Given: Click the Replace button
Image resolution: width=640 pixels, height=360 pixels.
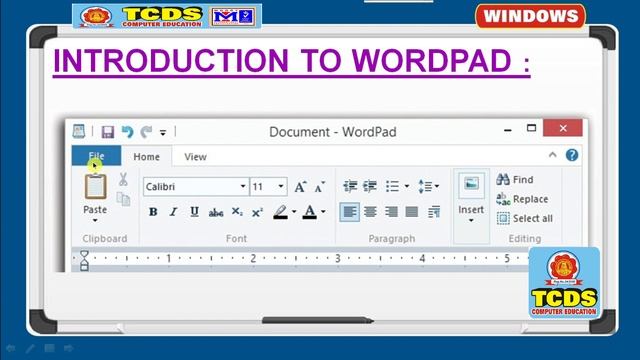Looking at the screenshot, I should click(x=522, y=199).
